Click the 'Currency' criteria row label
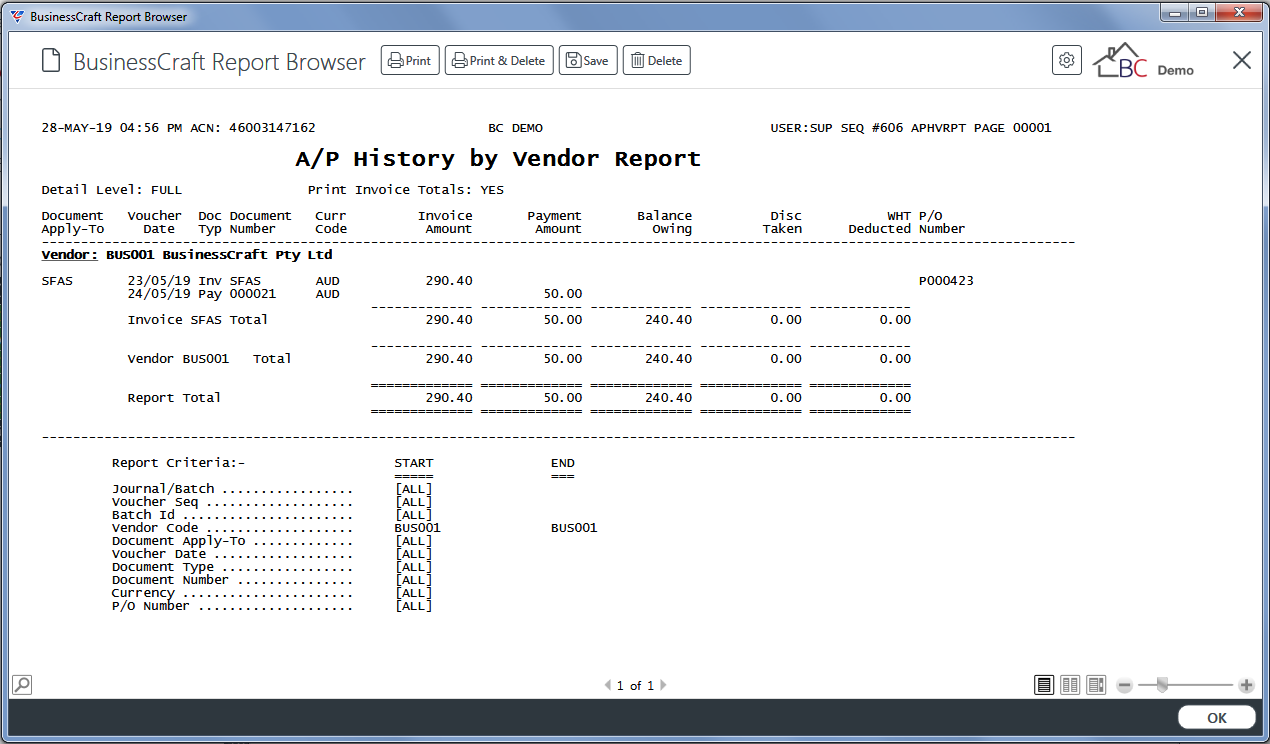This screenshot has height=744, width=1270. (x=143, y=593)
